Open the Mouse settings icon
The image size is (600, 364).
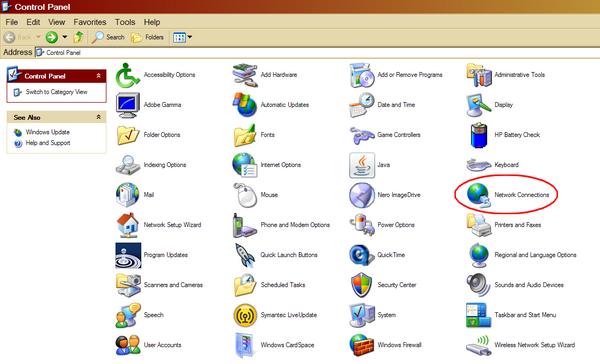pyautogui.click(x=245, y=195)
